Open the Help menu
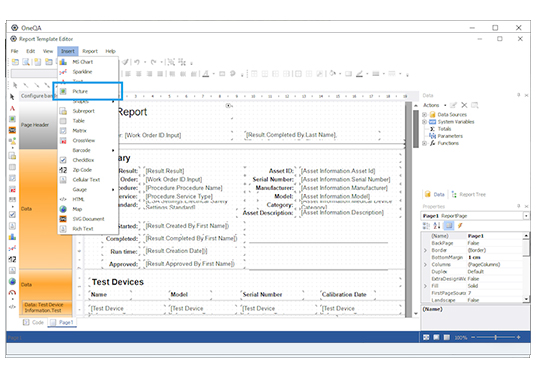The height and width of the screenshot is (374, 538). click(110, 51)
